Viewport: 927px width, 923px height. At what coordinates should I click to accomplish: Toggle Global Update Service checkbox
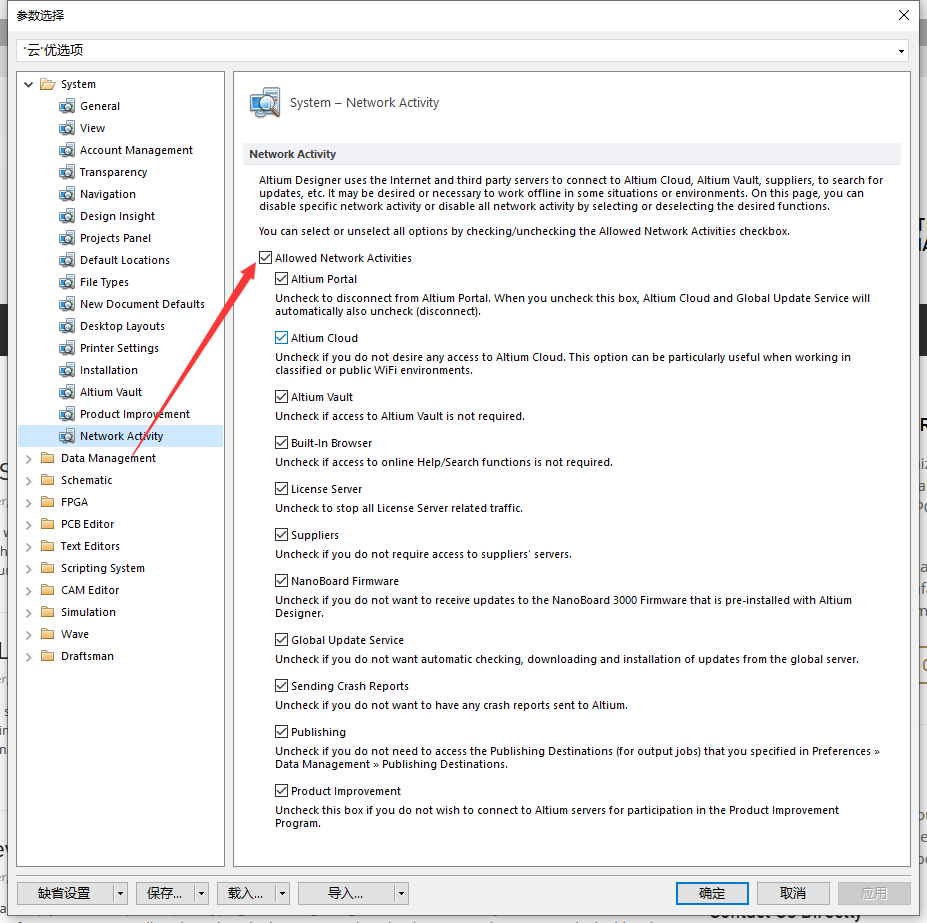point(281,640)
